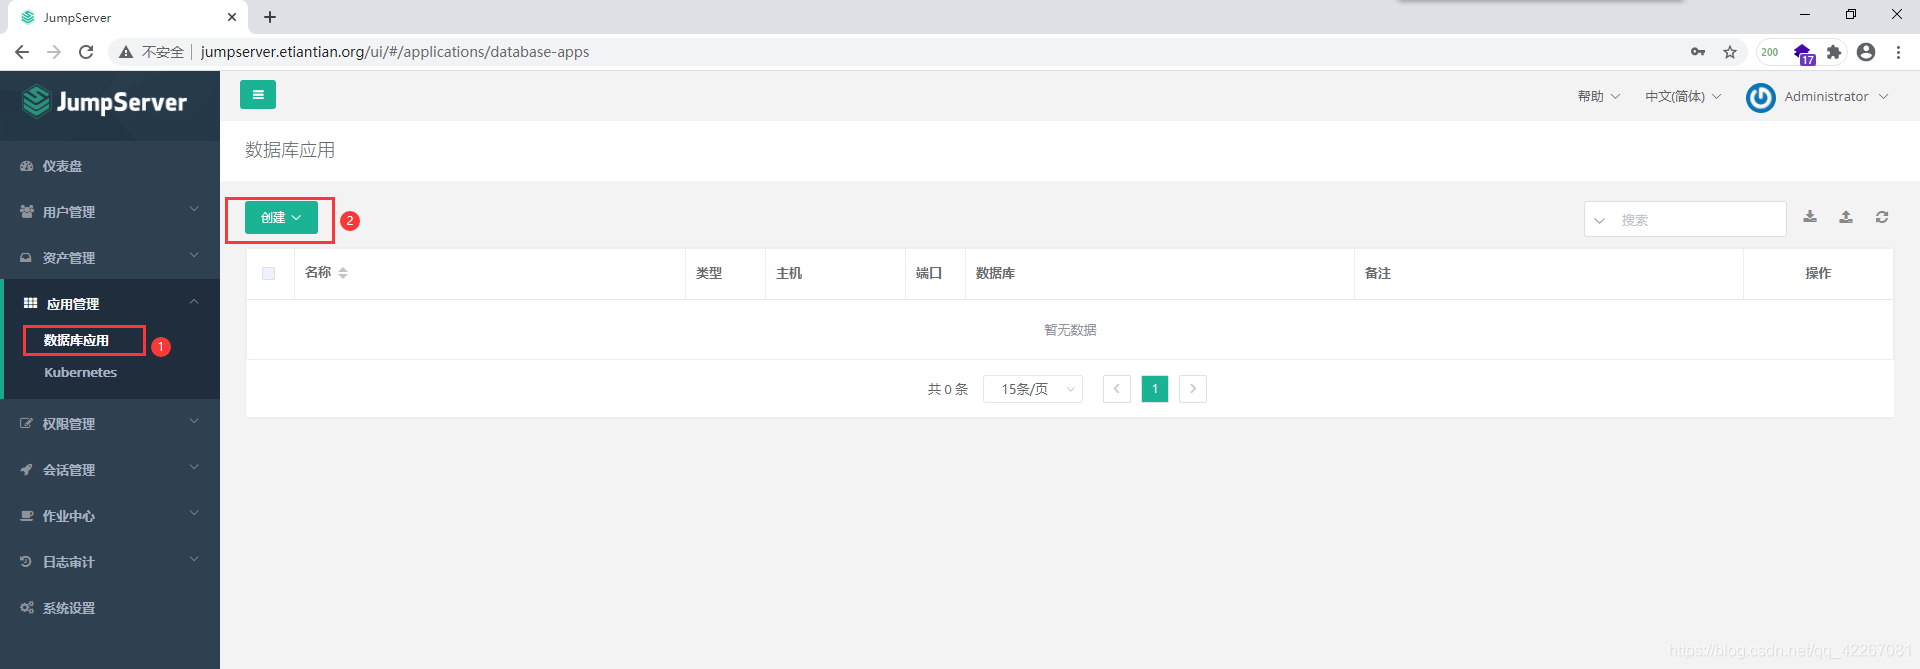1920x669 pixels.
Task: Select page 1 in pagination
Action: [1155, 389]
